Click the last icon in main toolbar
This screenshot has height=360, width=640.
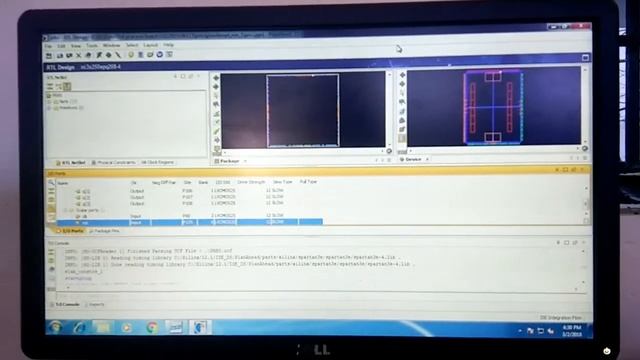(x=169, y=54)
